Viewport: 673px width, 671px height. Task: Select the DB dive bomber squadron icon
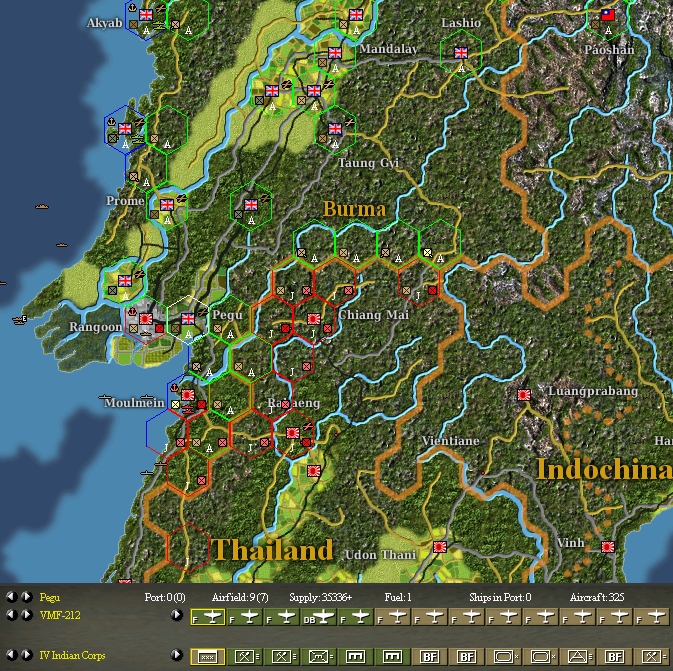click(318, 616)
